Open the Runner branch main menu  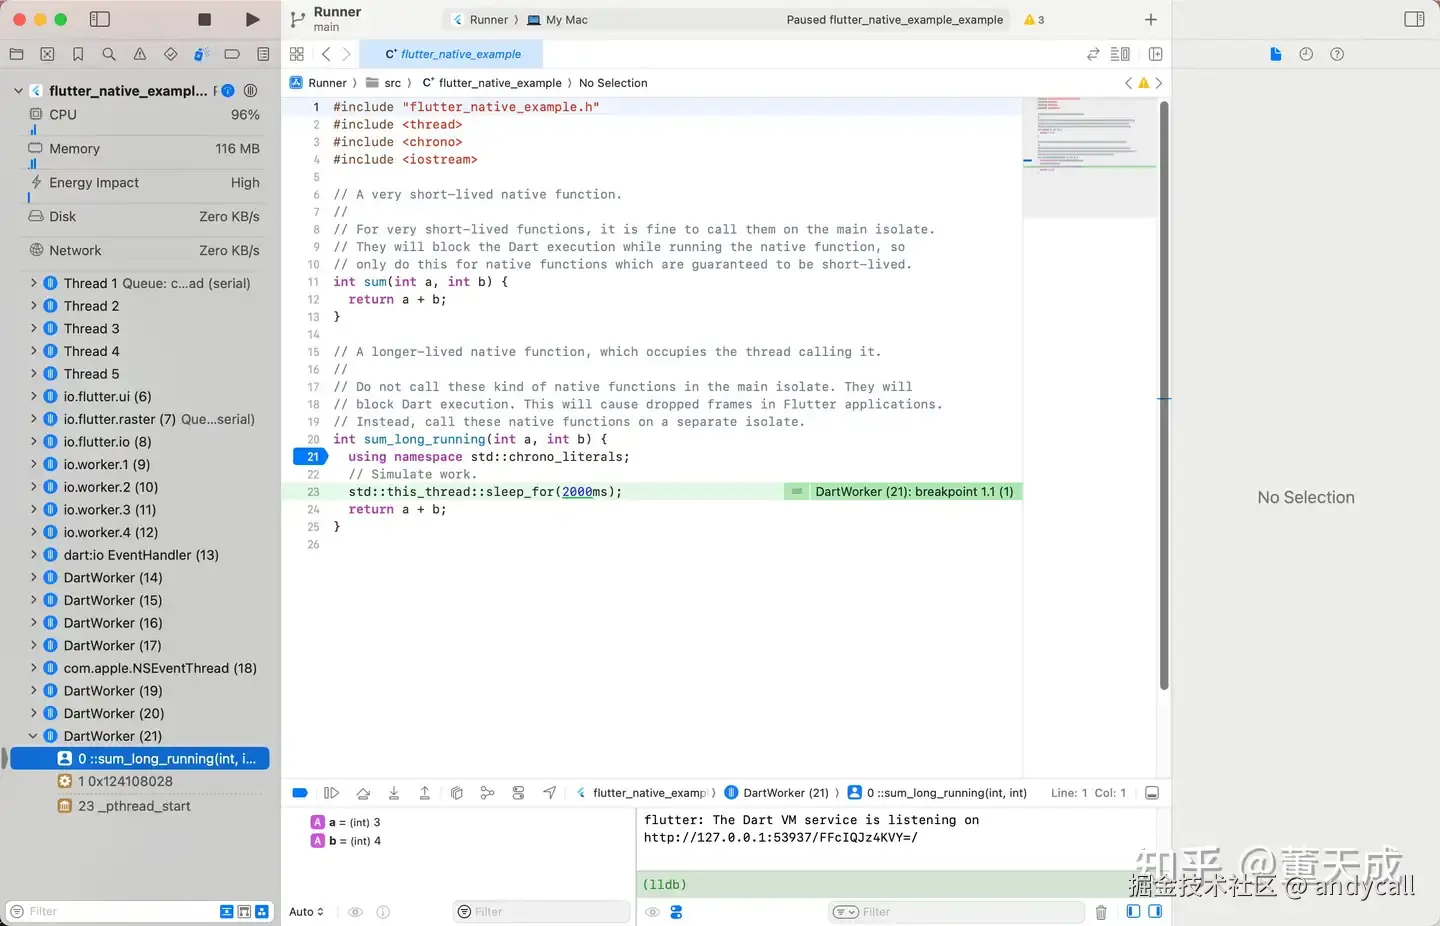[326, 19]
